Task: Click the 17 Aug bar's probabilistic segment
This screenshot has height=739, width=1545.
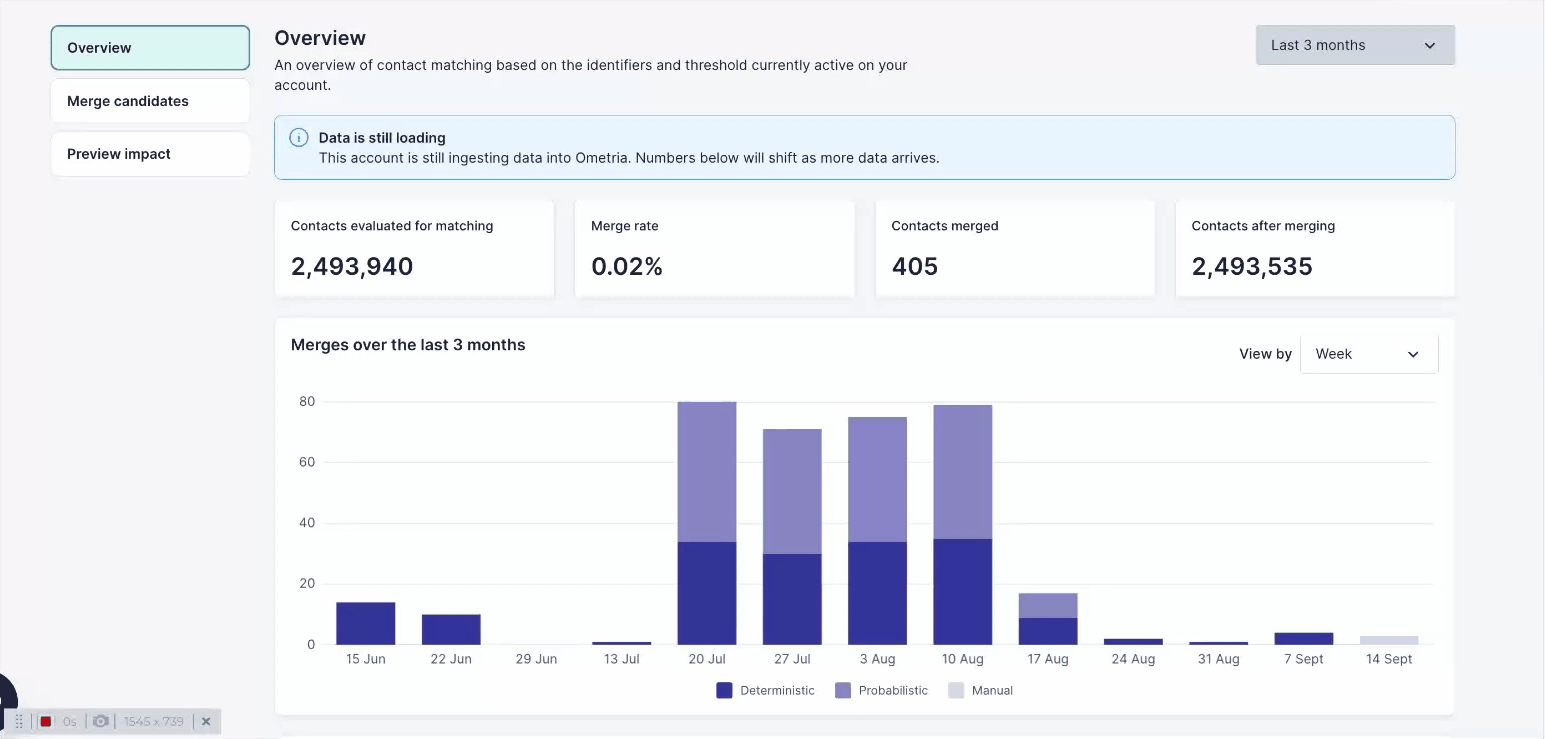Action: [x=1048, y=605]
